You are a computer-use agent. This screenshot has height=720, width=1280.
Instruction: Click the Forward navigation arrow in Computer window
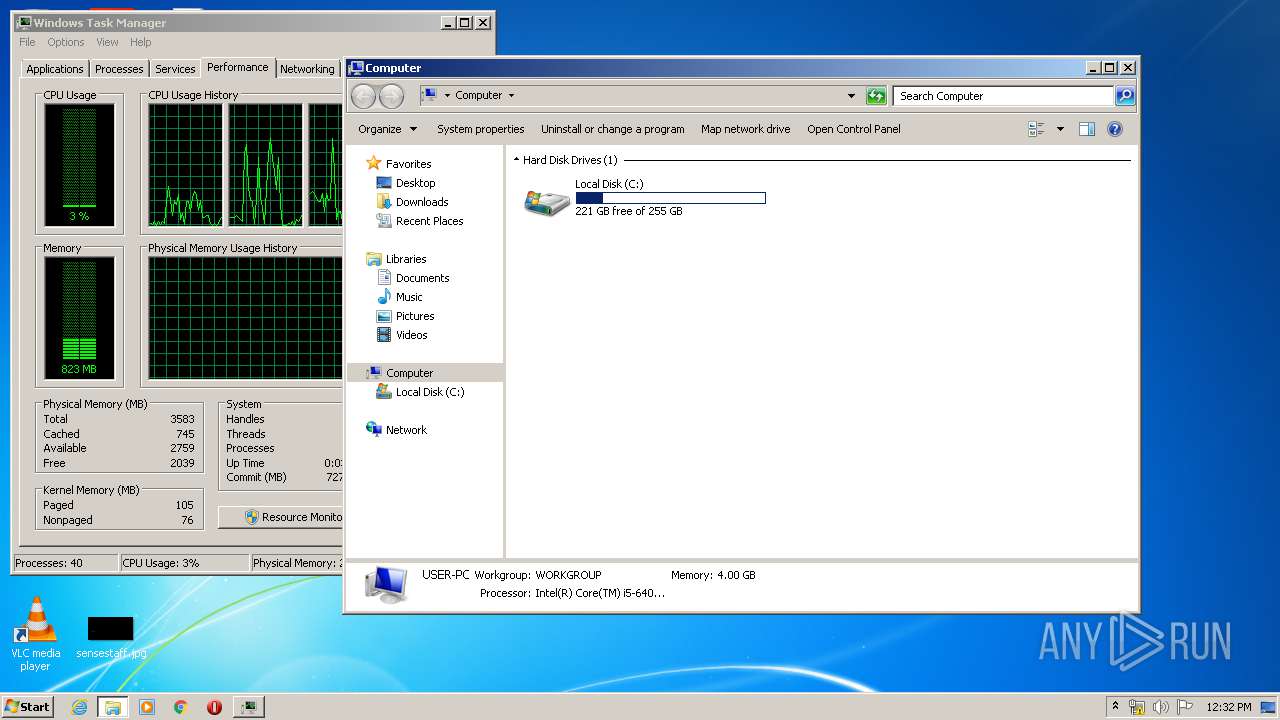coord(391,96)
